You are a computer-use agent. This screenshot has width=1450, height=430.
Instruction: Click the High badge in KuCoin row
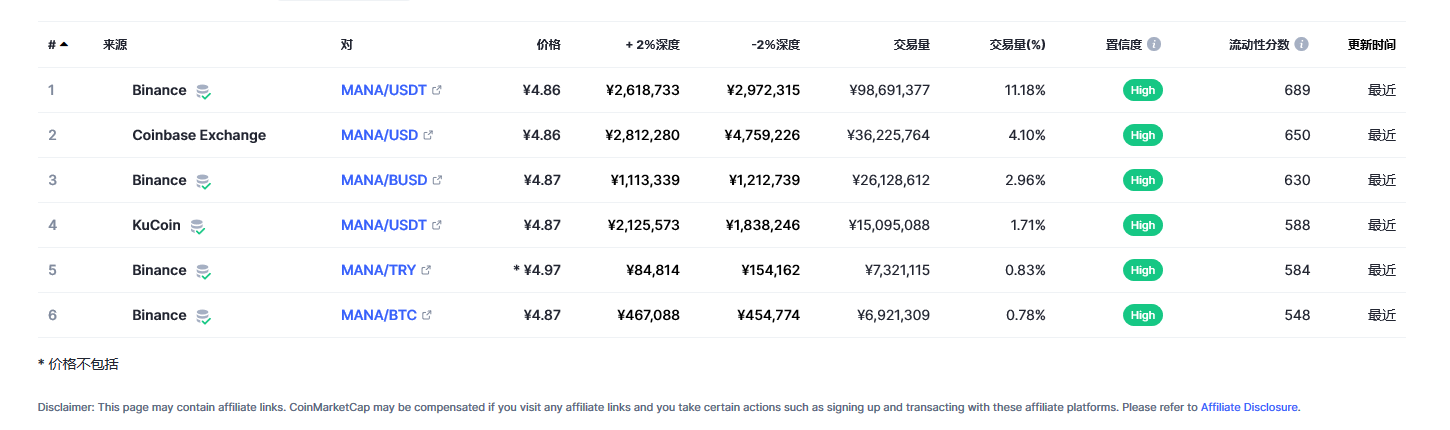[x=1142, y=225]
